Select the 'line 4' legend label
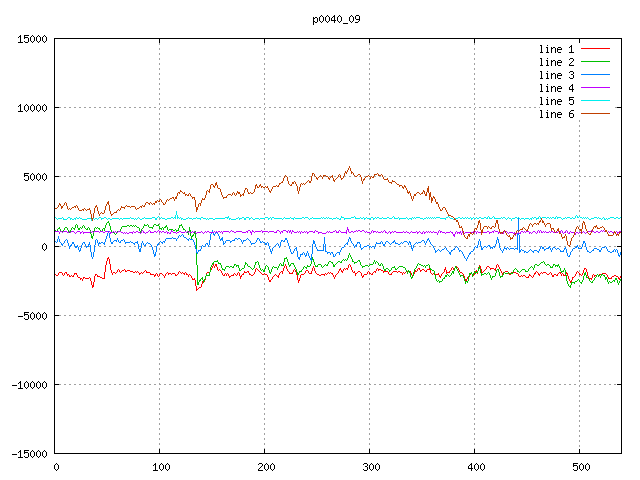 (x=557, y=88)
